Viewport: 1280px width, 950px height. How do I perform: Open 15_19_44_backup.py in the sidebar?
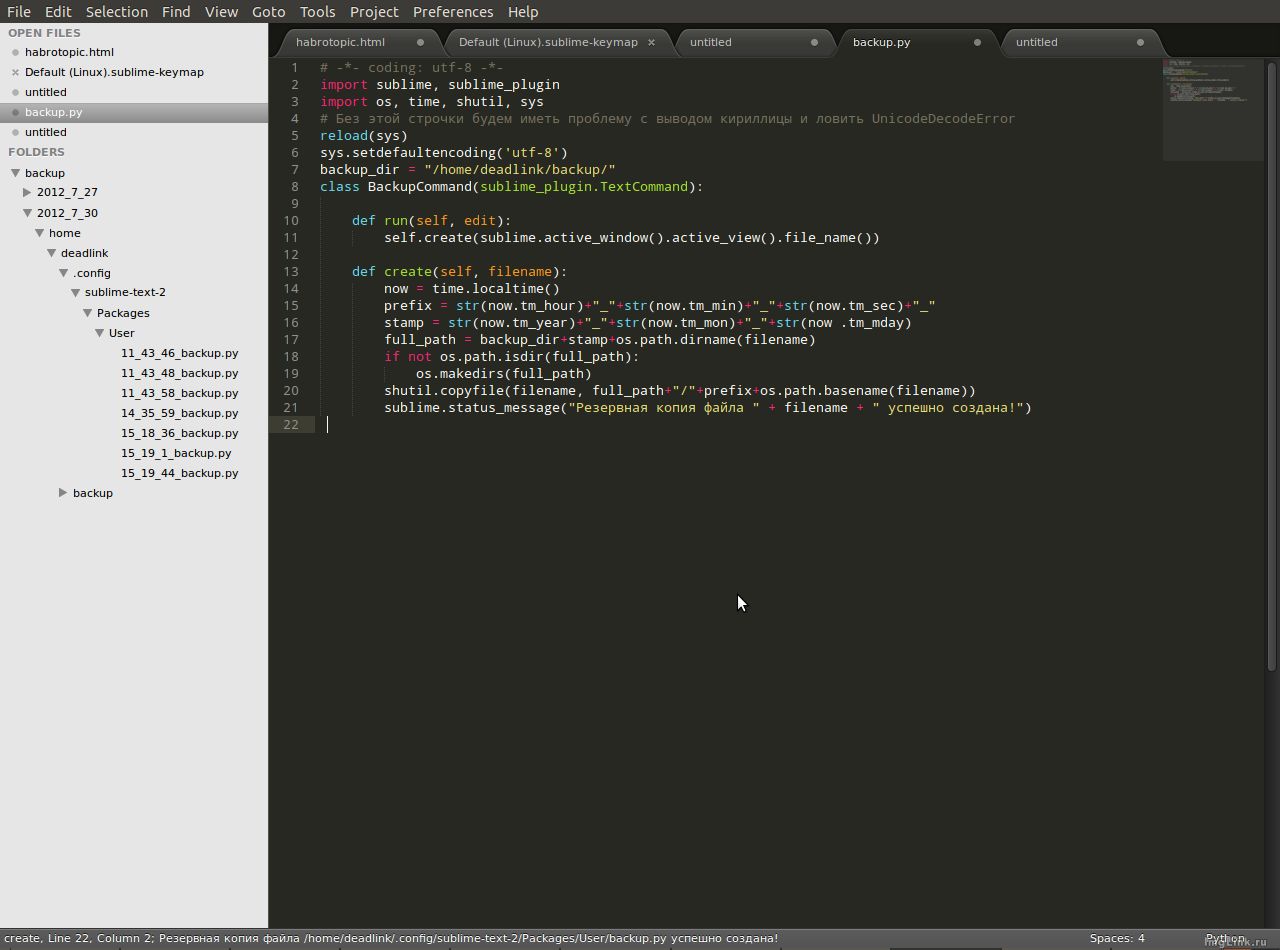pos(179,473)
